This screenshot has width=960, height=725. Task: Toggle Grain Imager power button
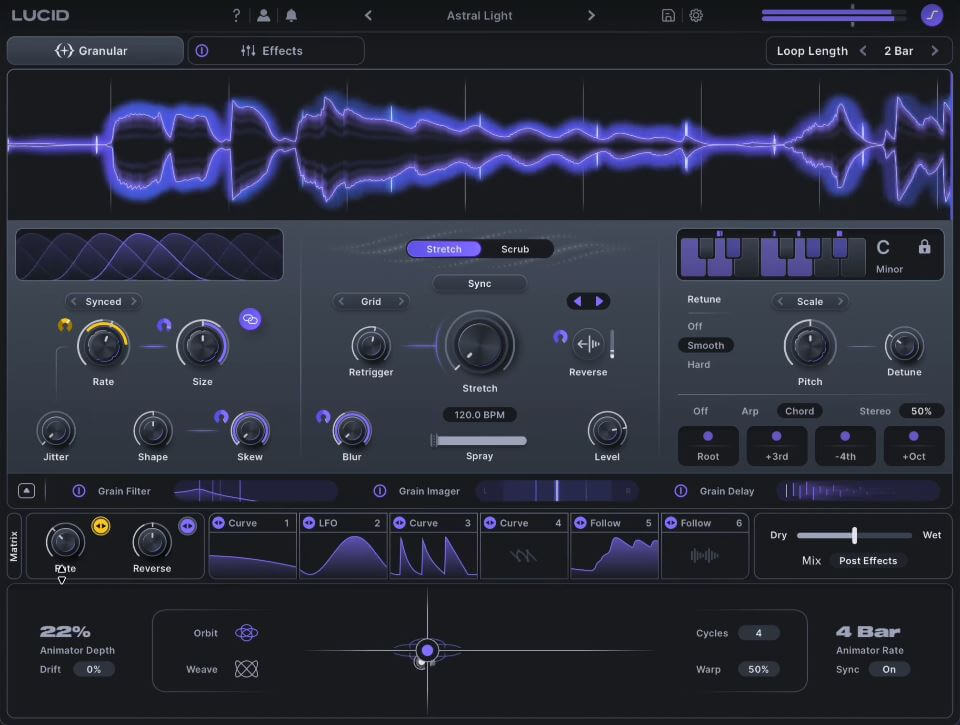(x=380, y=490)
